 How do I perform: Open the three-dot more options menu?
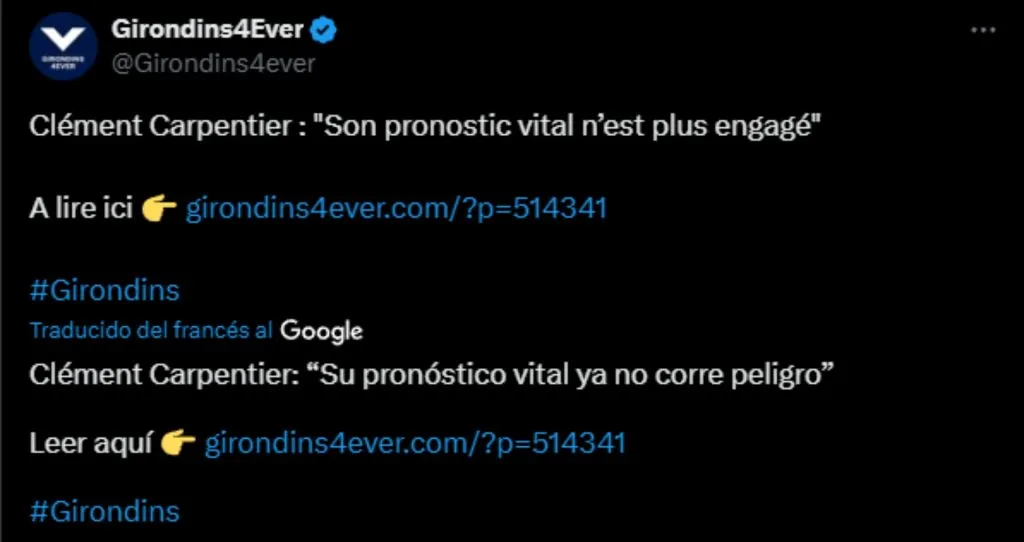pyautogui.click(x=983, y=31)
